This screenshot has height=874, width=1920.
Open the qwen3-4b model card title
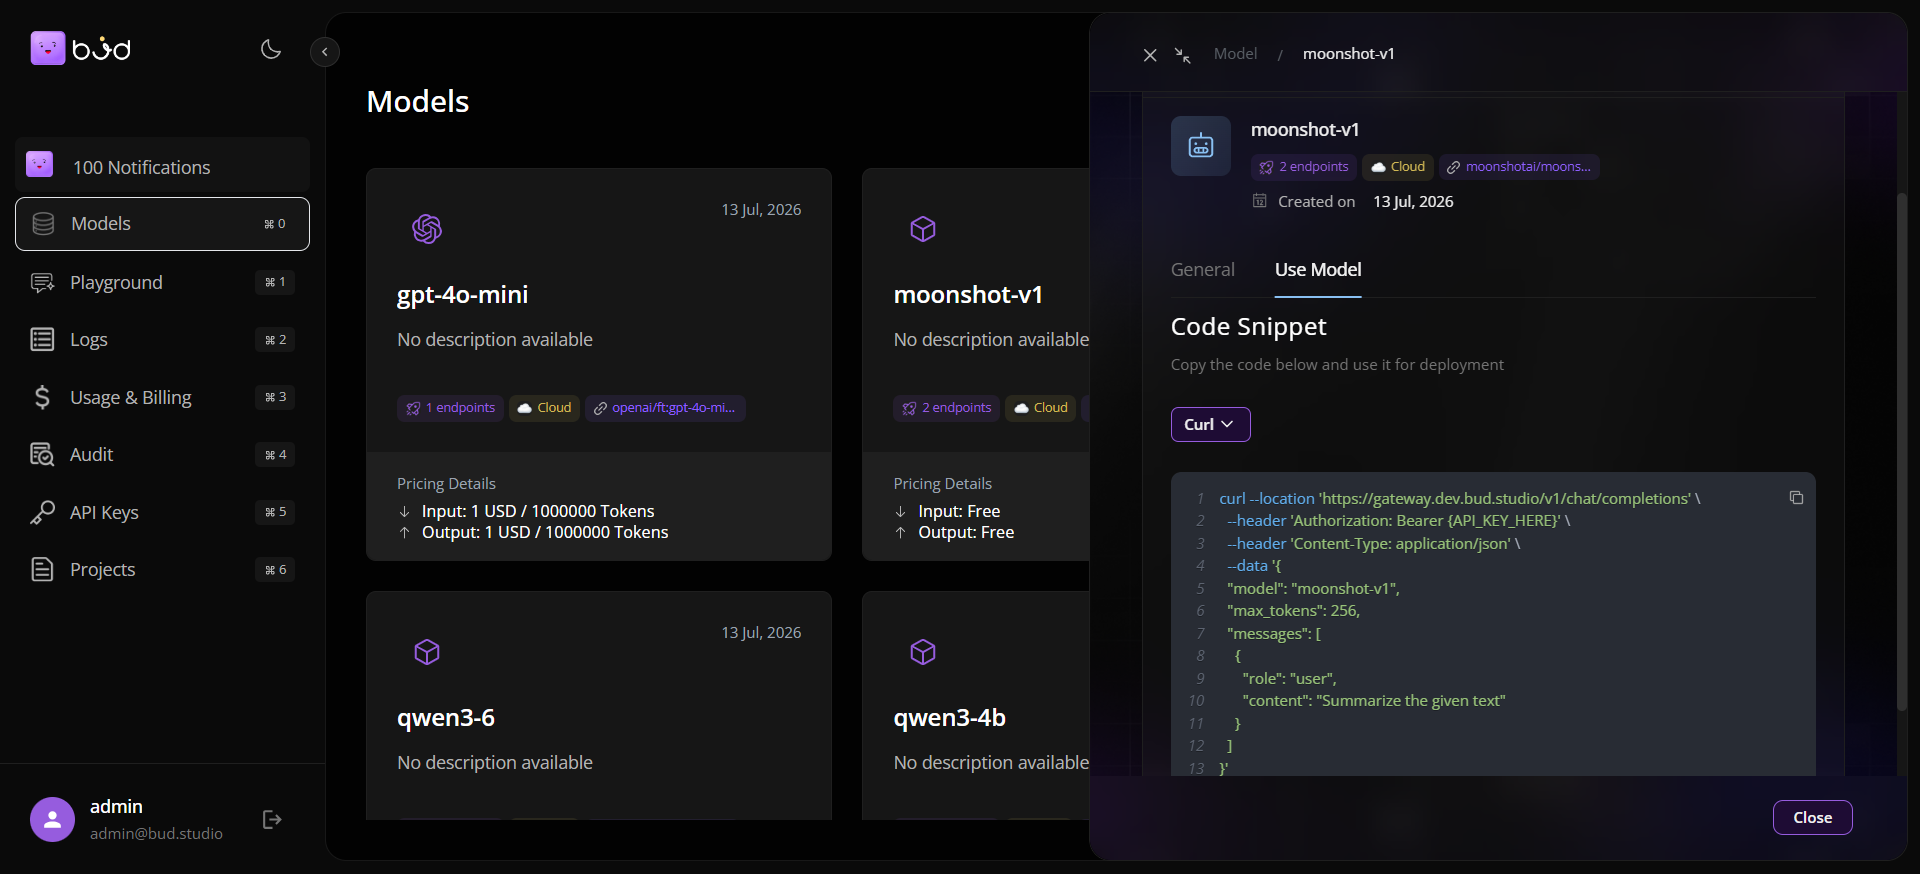(950, 718)
